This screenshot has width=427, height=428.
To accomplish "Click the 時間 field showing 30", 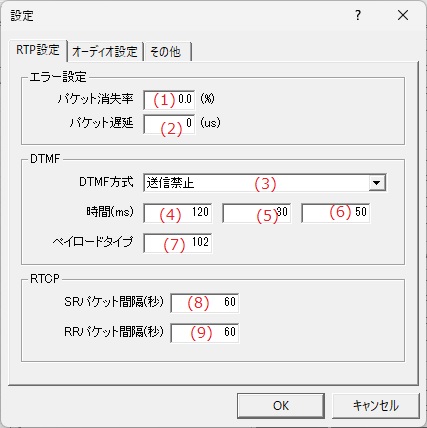I will pos(256,213).
